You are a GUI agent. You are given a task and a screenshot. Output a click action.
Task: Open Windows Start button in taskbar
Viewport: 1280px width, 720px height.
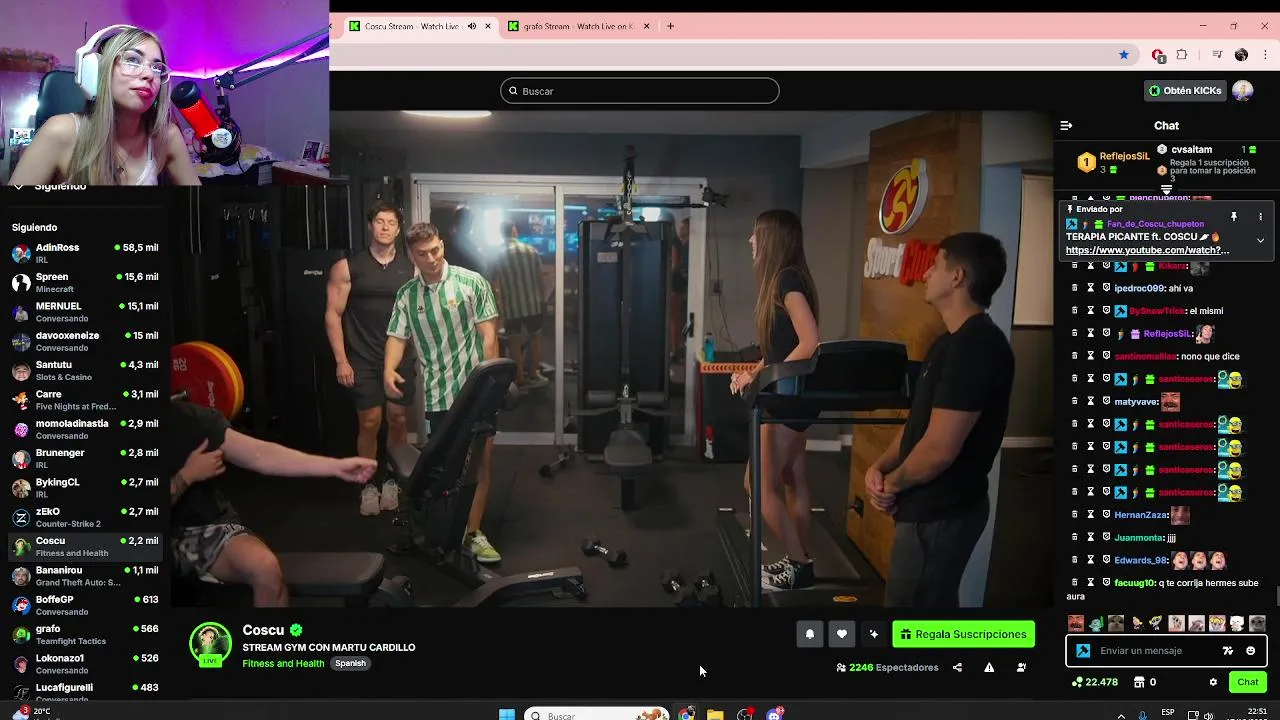tap(507, 715)
